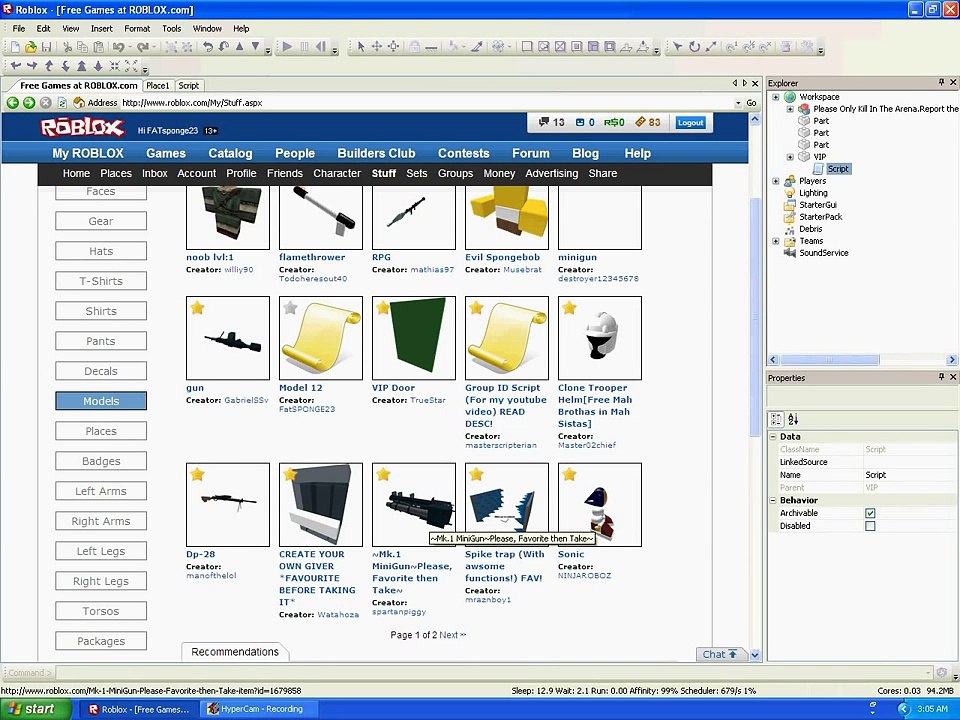Screen dimensions: 960x720
Task: Open the Catalog navigation tab
Action: point(230,153)
